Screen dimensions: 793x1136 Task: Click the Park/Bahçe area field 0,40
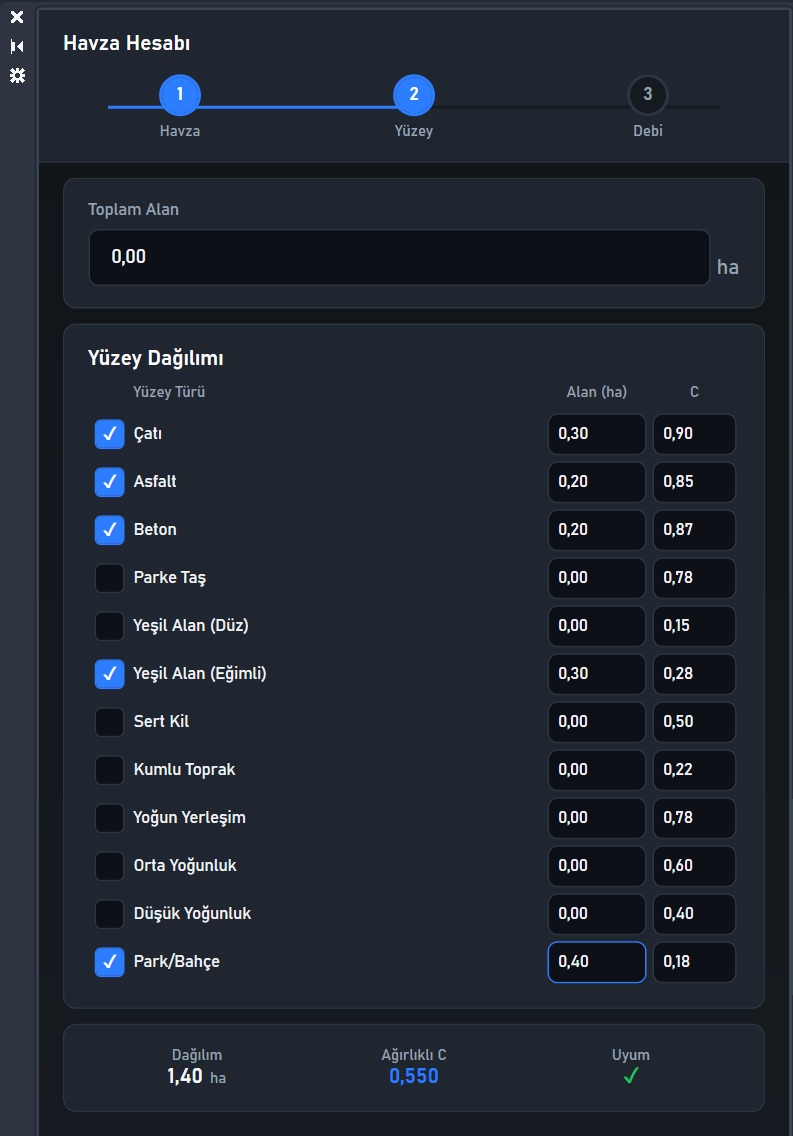597,962
